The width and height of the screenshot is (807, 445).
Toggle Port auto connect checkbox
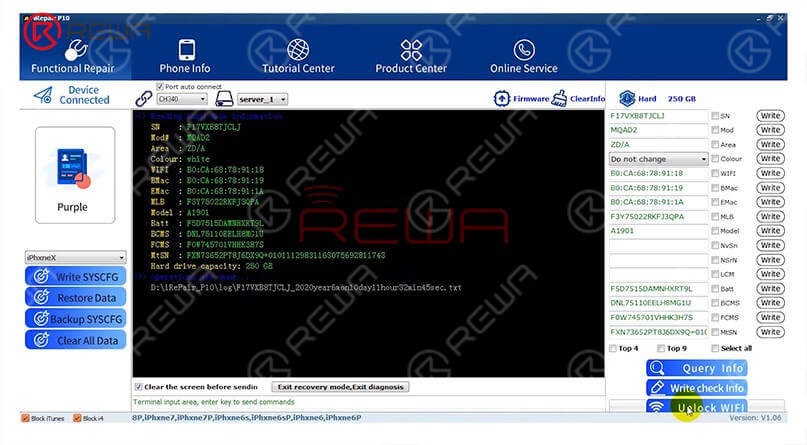[x=160, y=86]
